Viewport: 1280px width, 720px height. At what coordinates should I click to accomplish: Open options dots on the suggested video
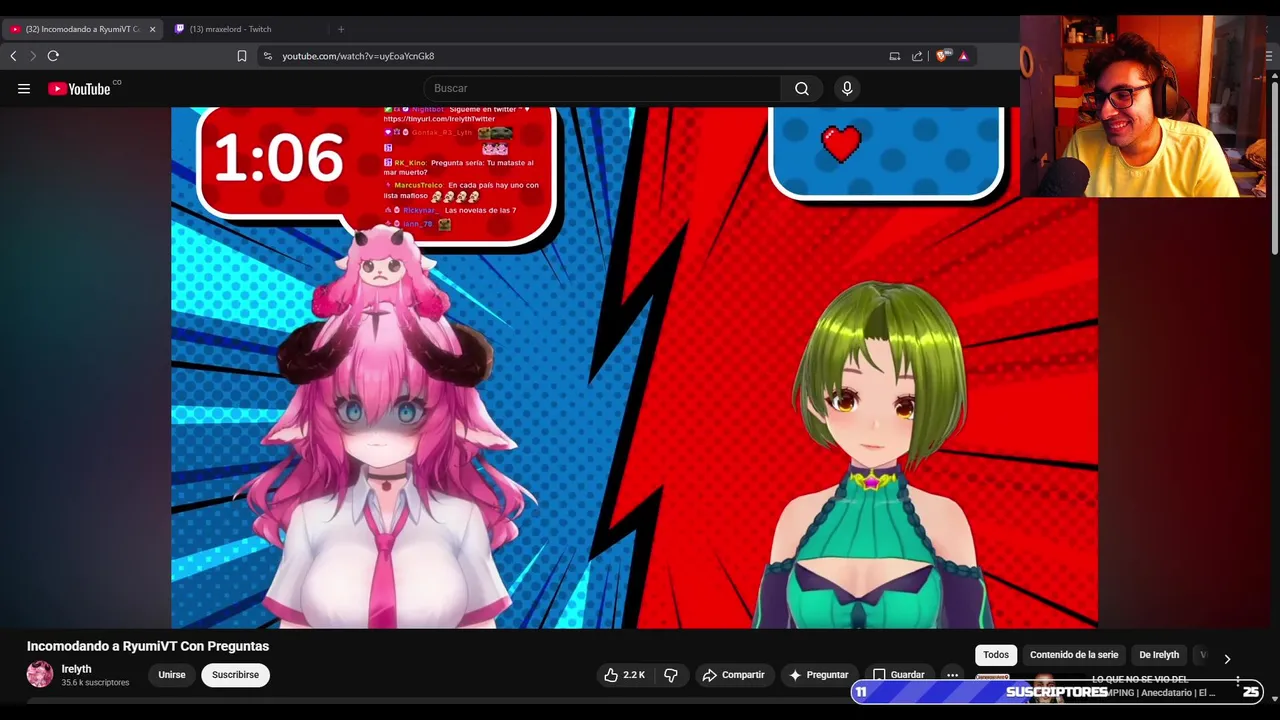tap(1238, 681)
